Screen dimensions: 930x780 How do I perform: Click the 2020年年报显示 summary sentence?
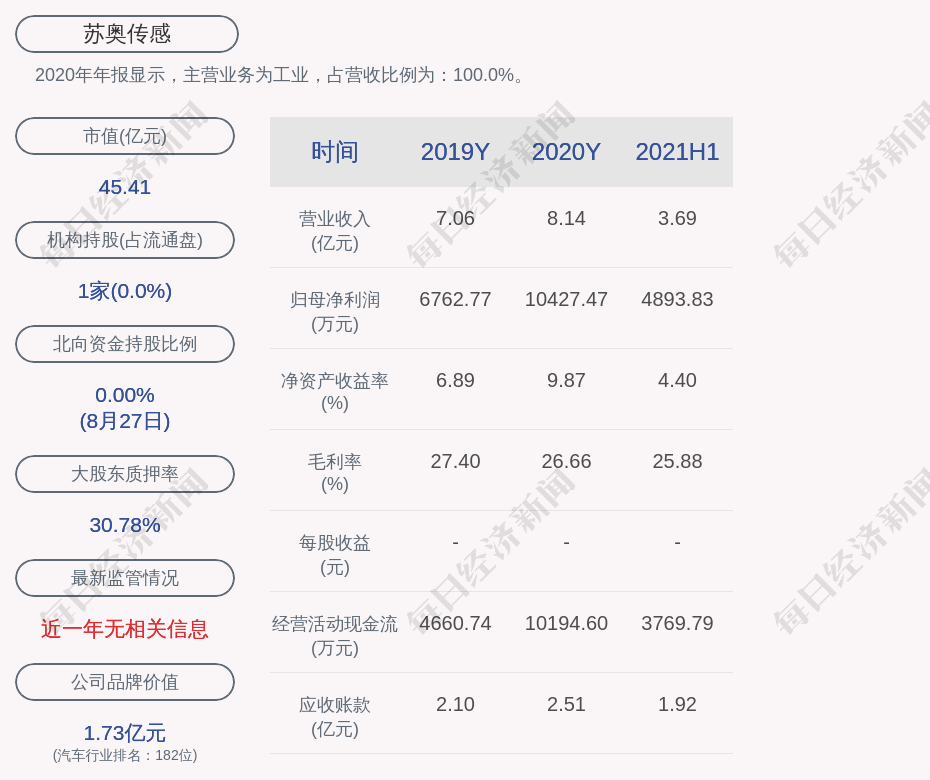tap(280, 75)
